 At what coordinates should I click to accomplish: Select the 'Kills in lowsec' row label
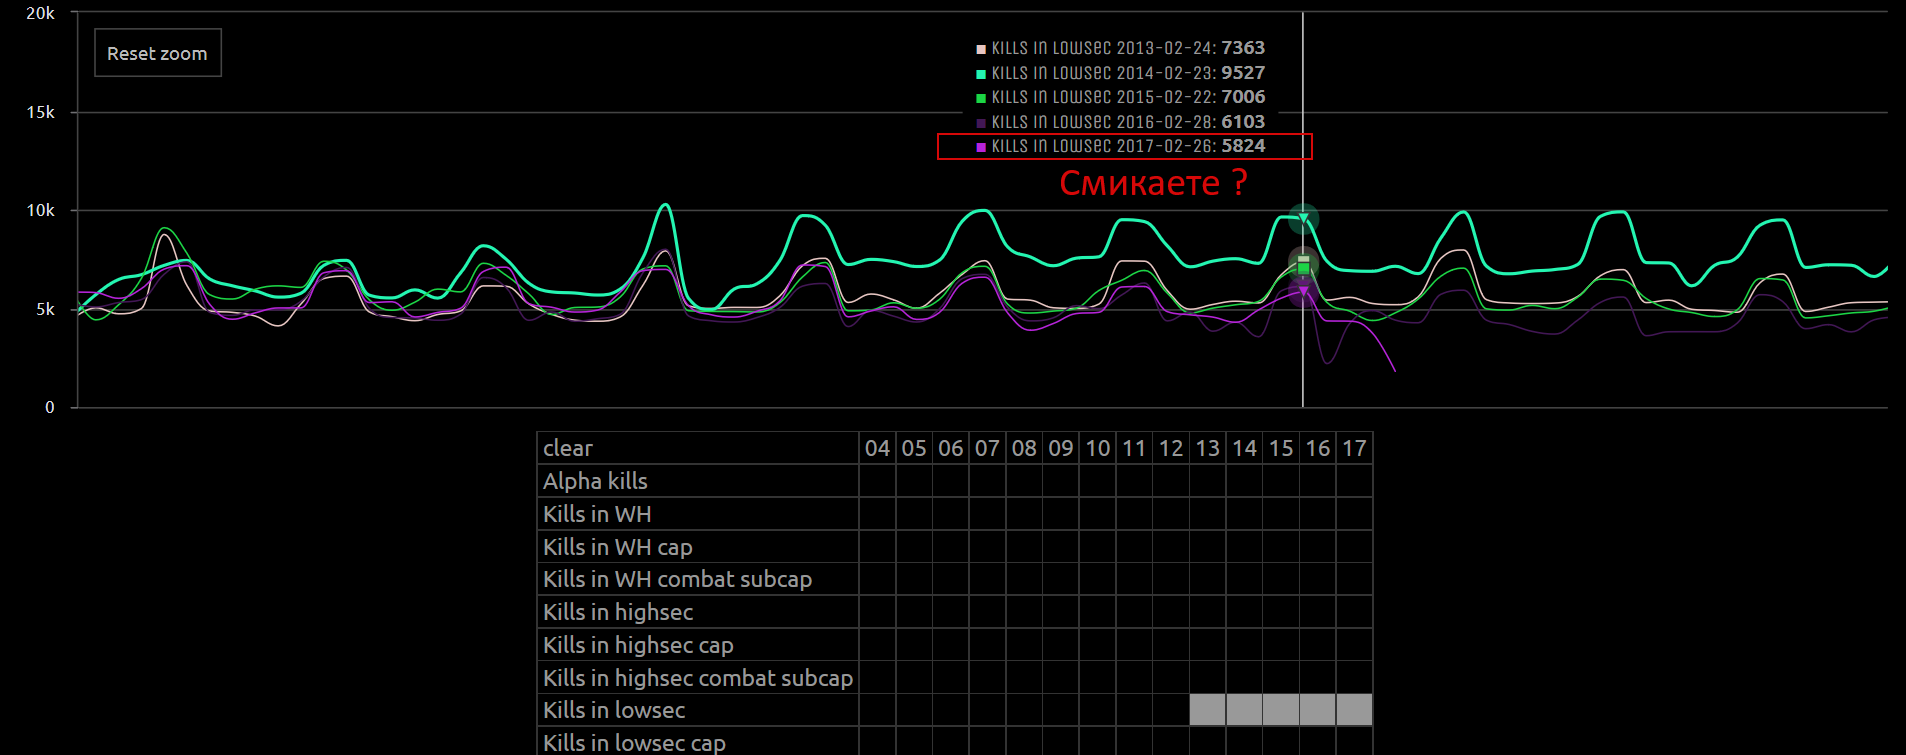698,710
